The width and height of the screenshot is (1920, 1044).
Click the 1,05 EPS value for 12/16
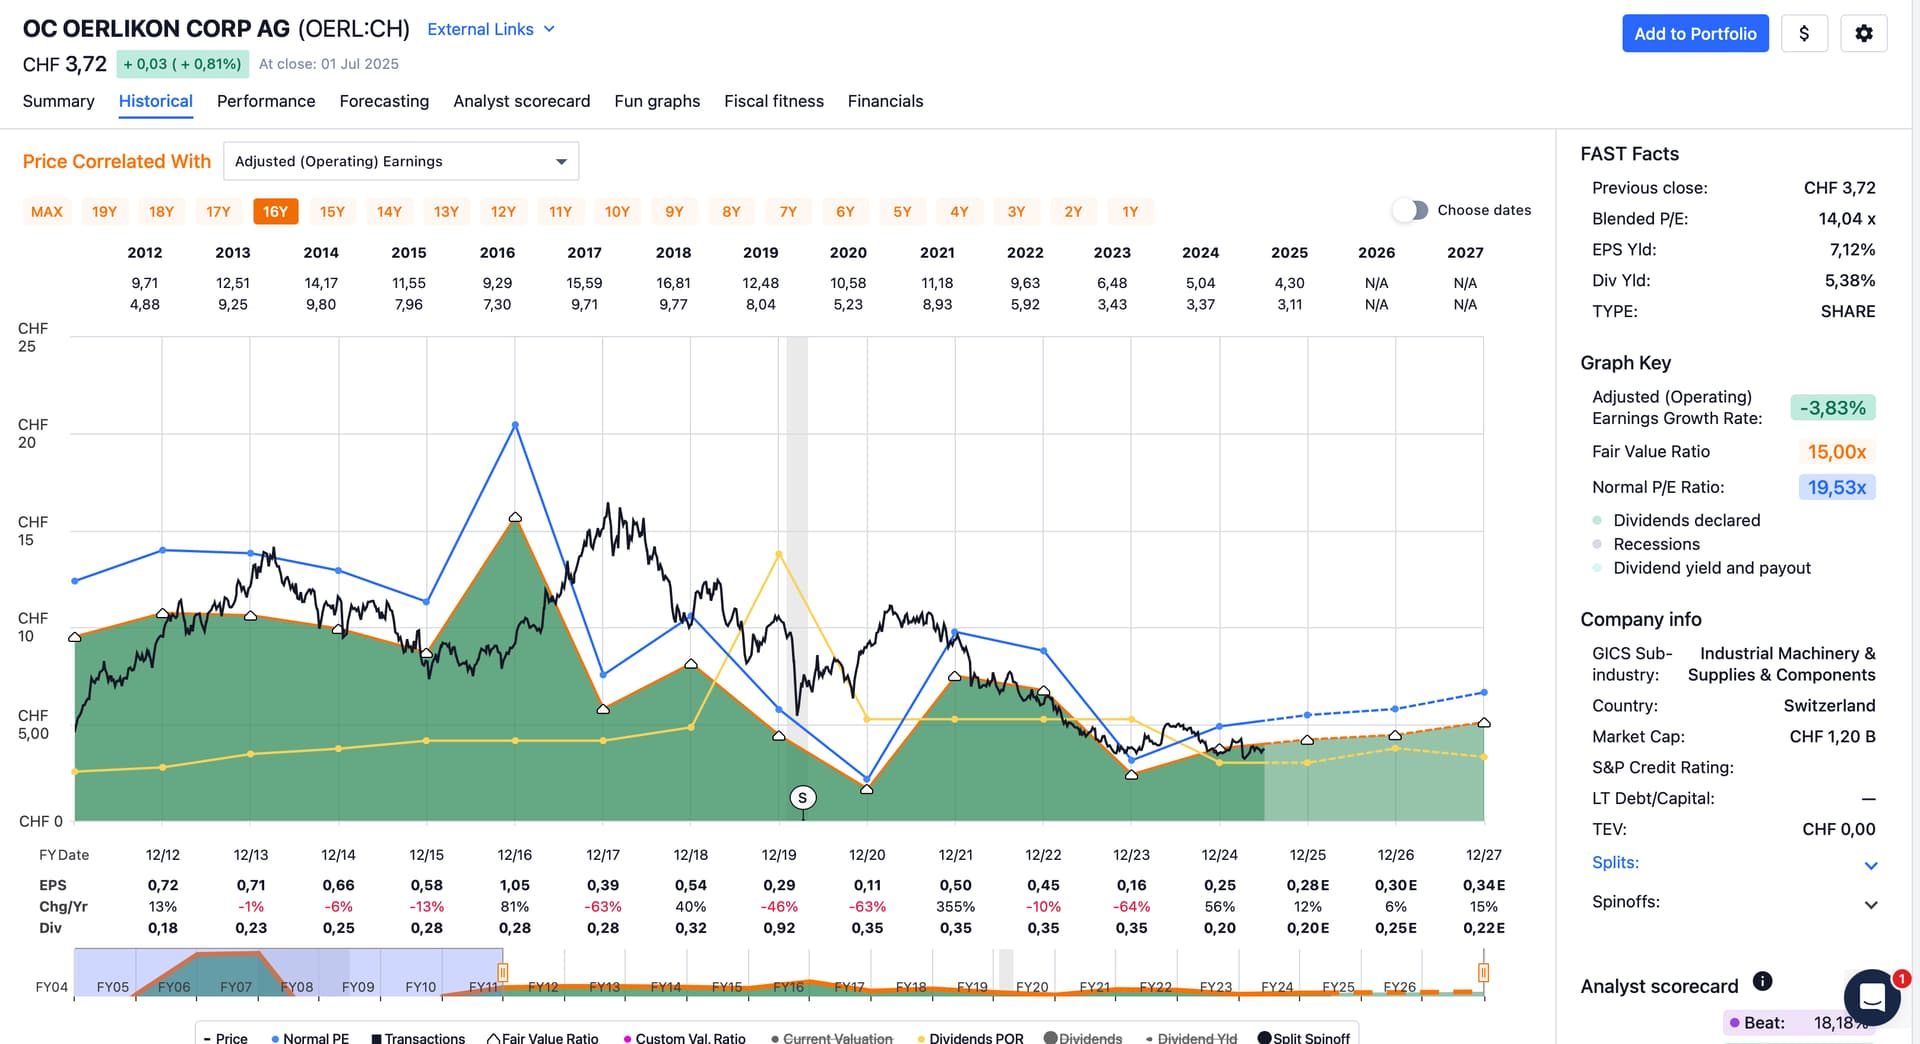click(x=515, y=885)
